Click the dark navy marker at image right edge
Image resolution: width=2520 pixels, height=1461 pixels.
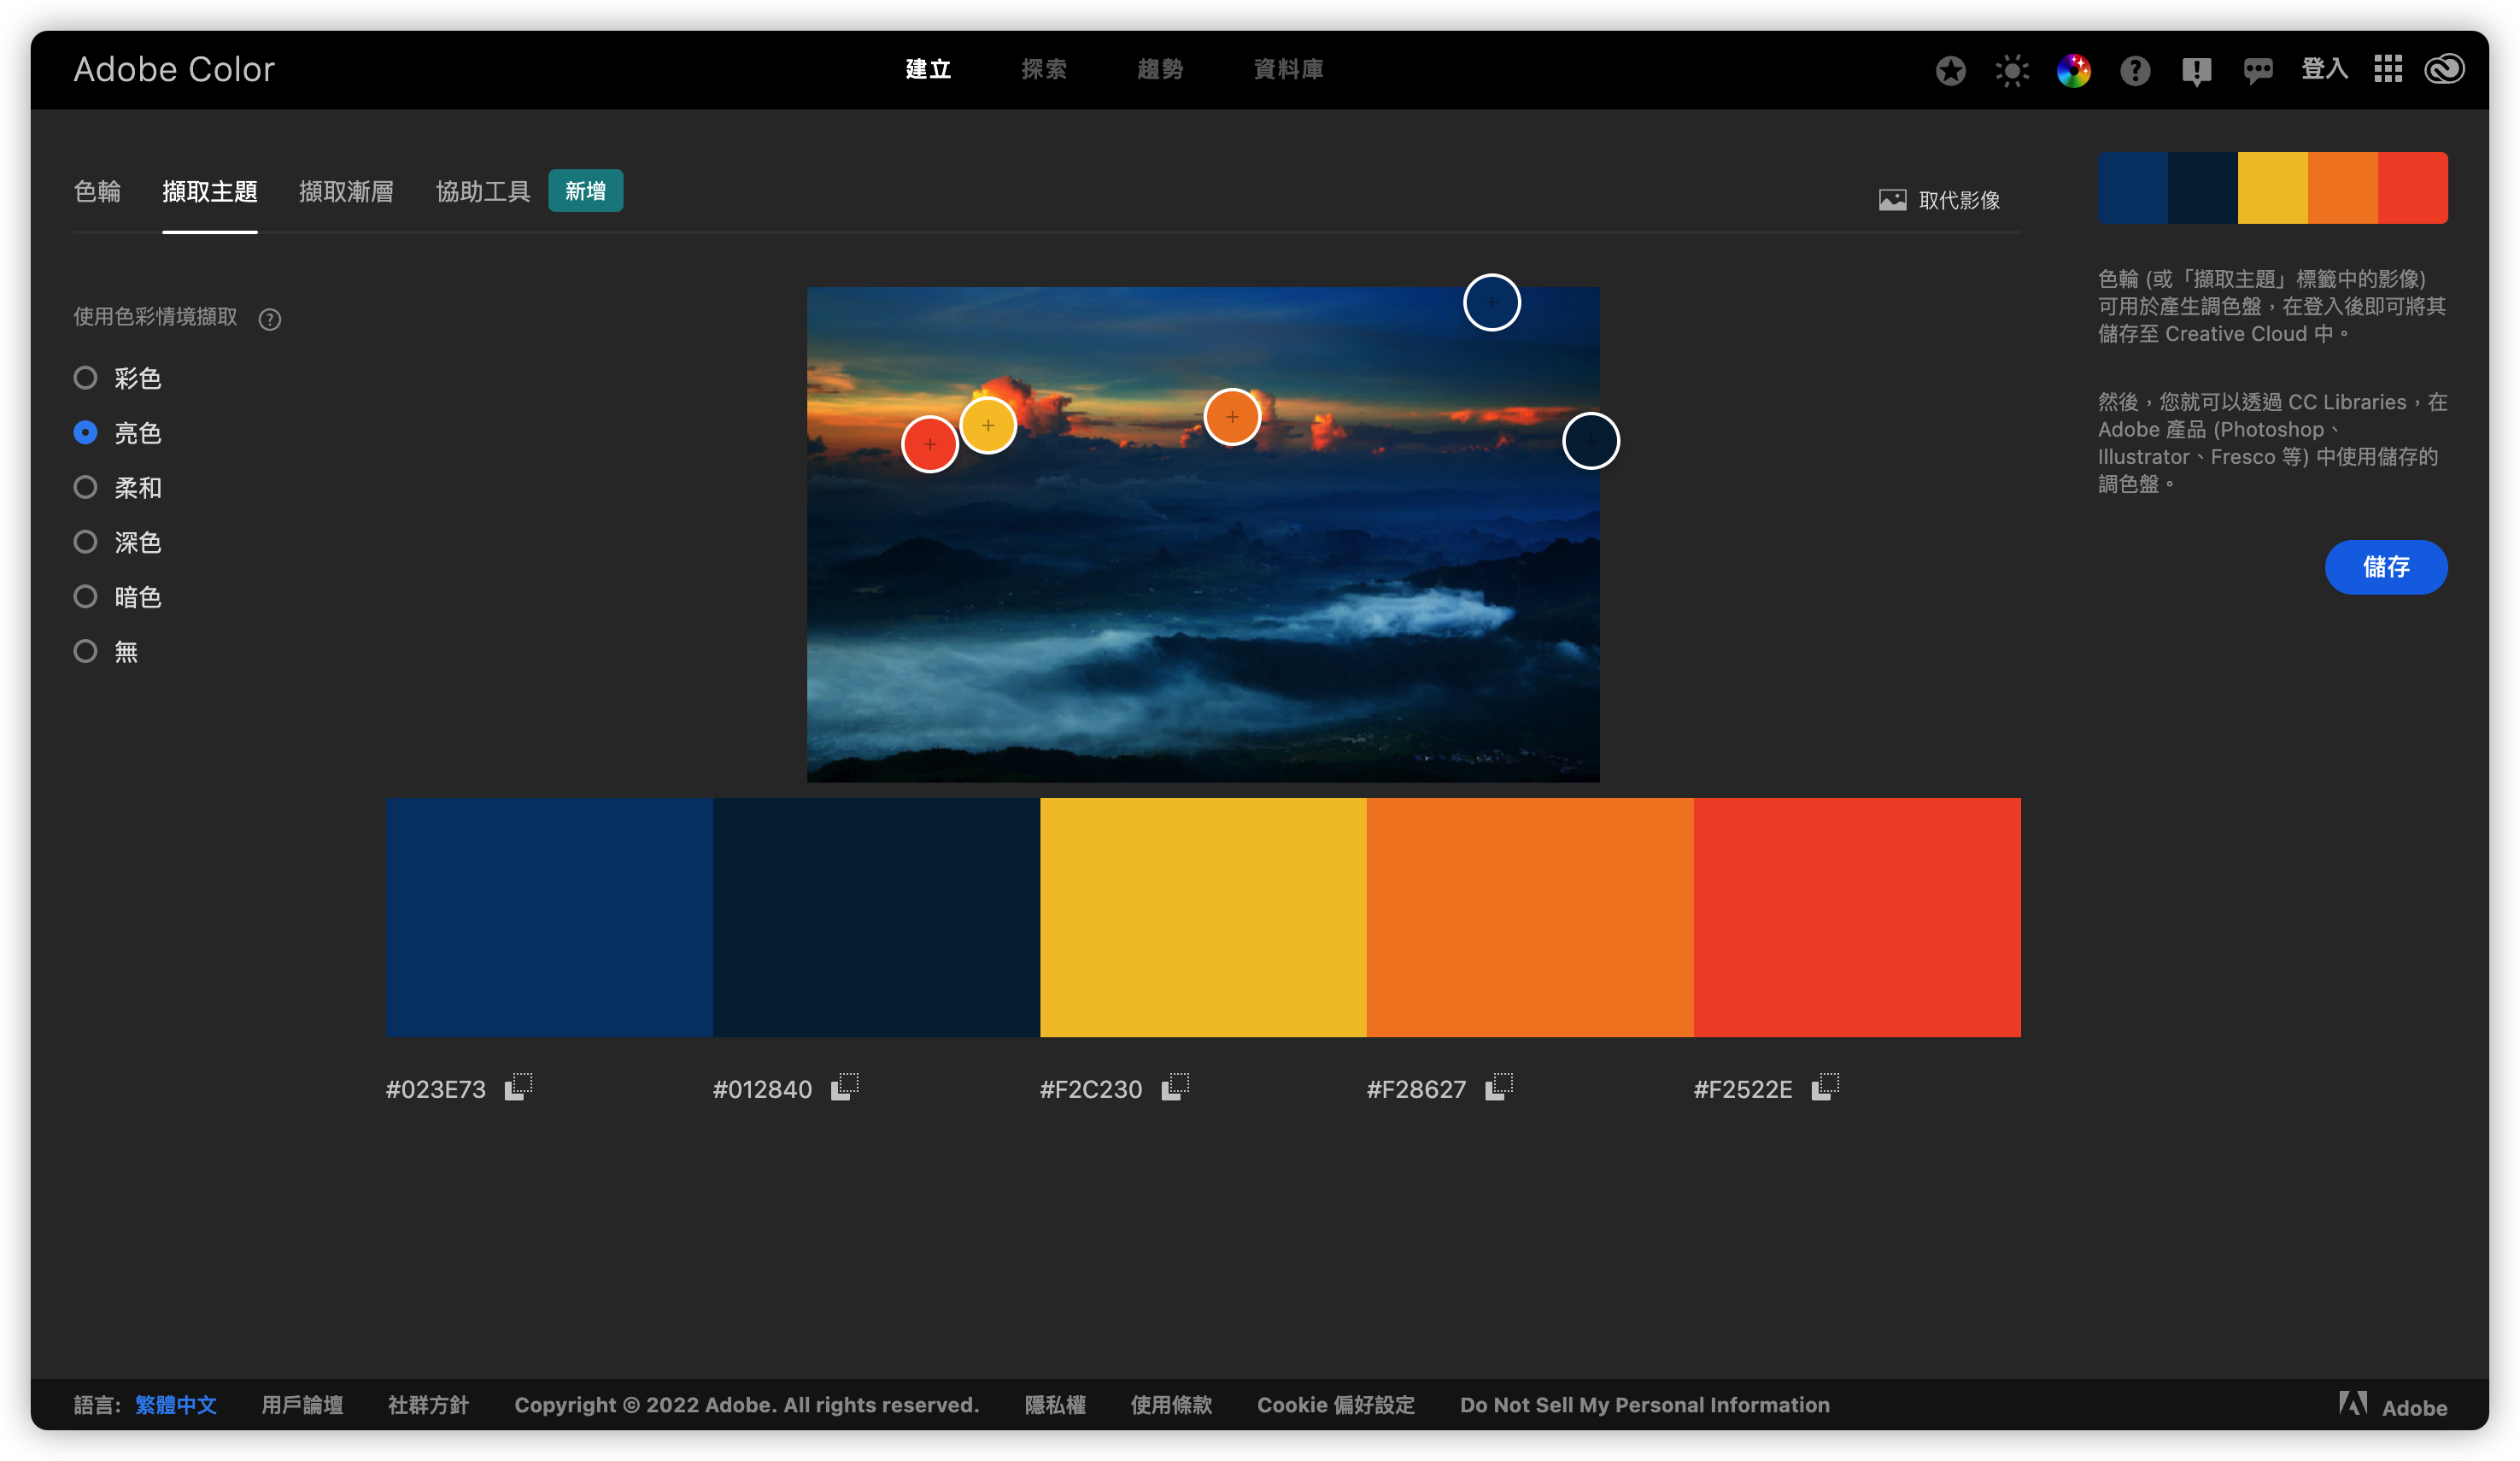(1591, 440)
